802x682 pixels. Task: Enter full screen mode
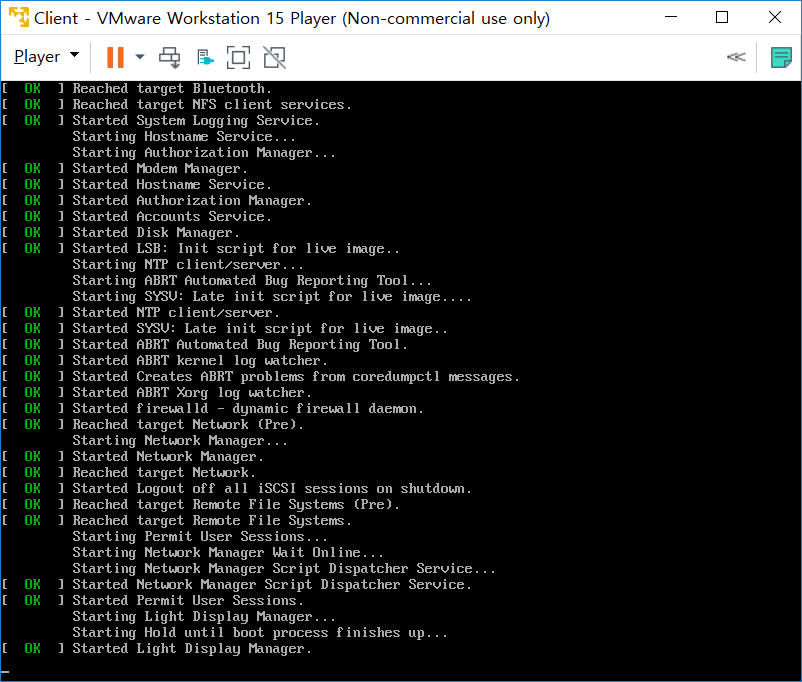(238, 57)
